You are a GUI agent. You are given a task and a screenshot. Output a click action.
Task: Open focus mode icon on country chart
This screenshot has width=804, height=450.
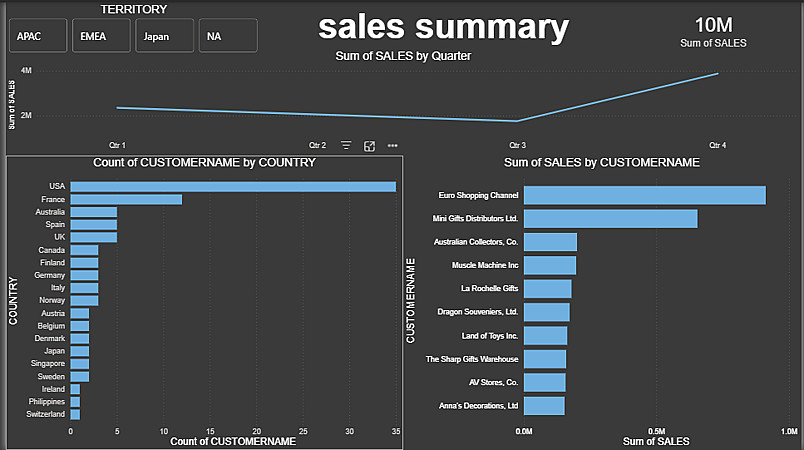[x=369, y=146]
